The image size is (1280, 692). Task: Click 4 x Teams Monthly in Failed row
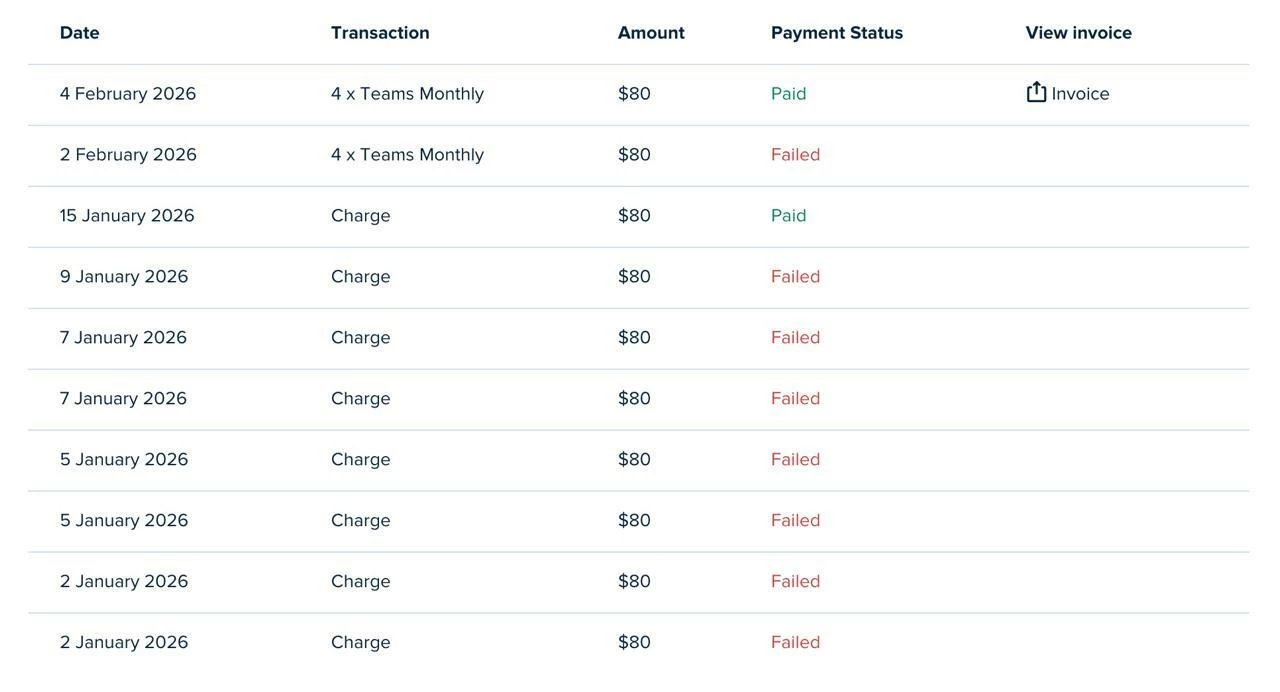[407, 155]
